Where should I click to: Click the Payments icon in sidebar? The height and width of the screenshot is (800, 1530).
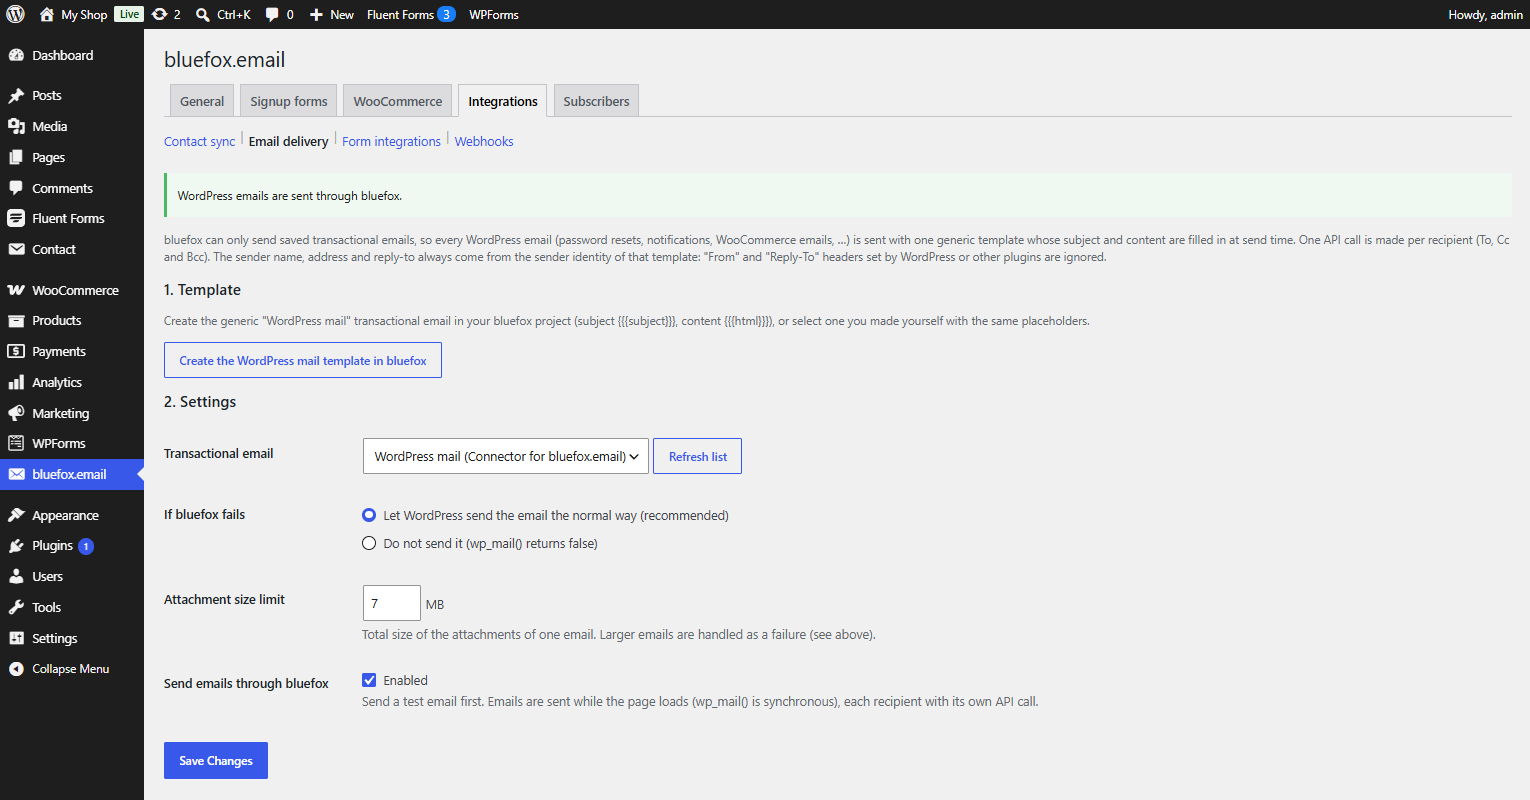pos(16,351)
